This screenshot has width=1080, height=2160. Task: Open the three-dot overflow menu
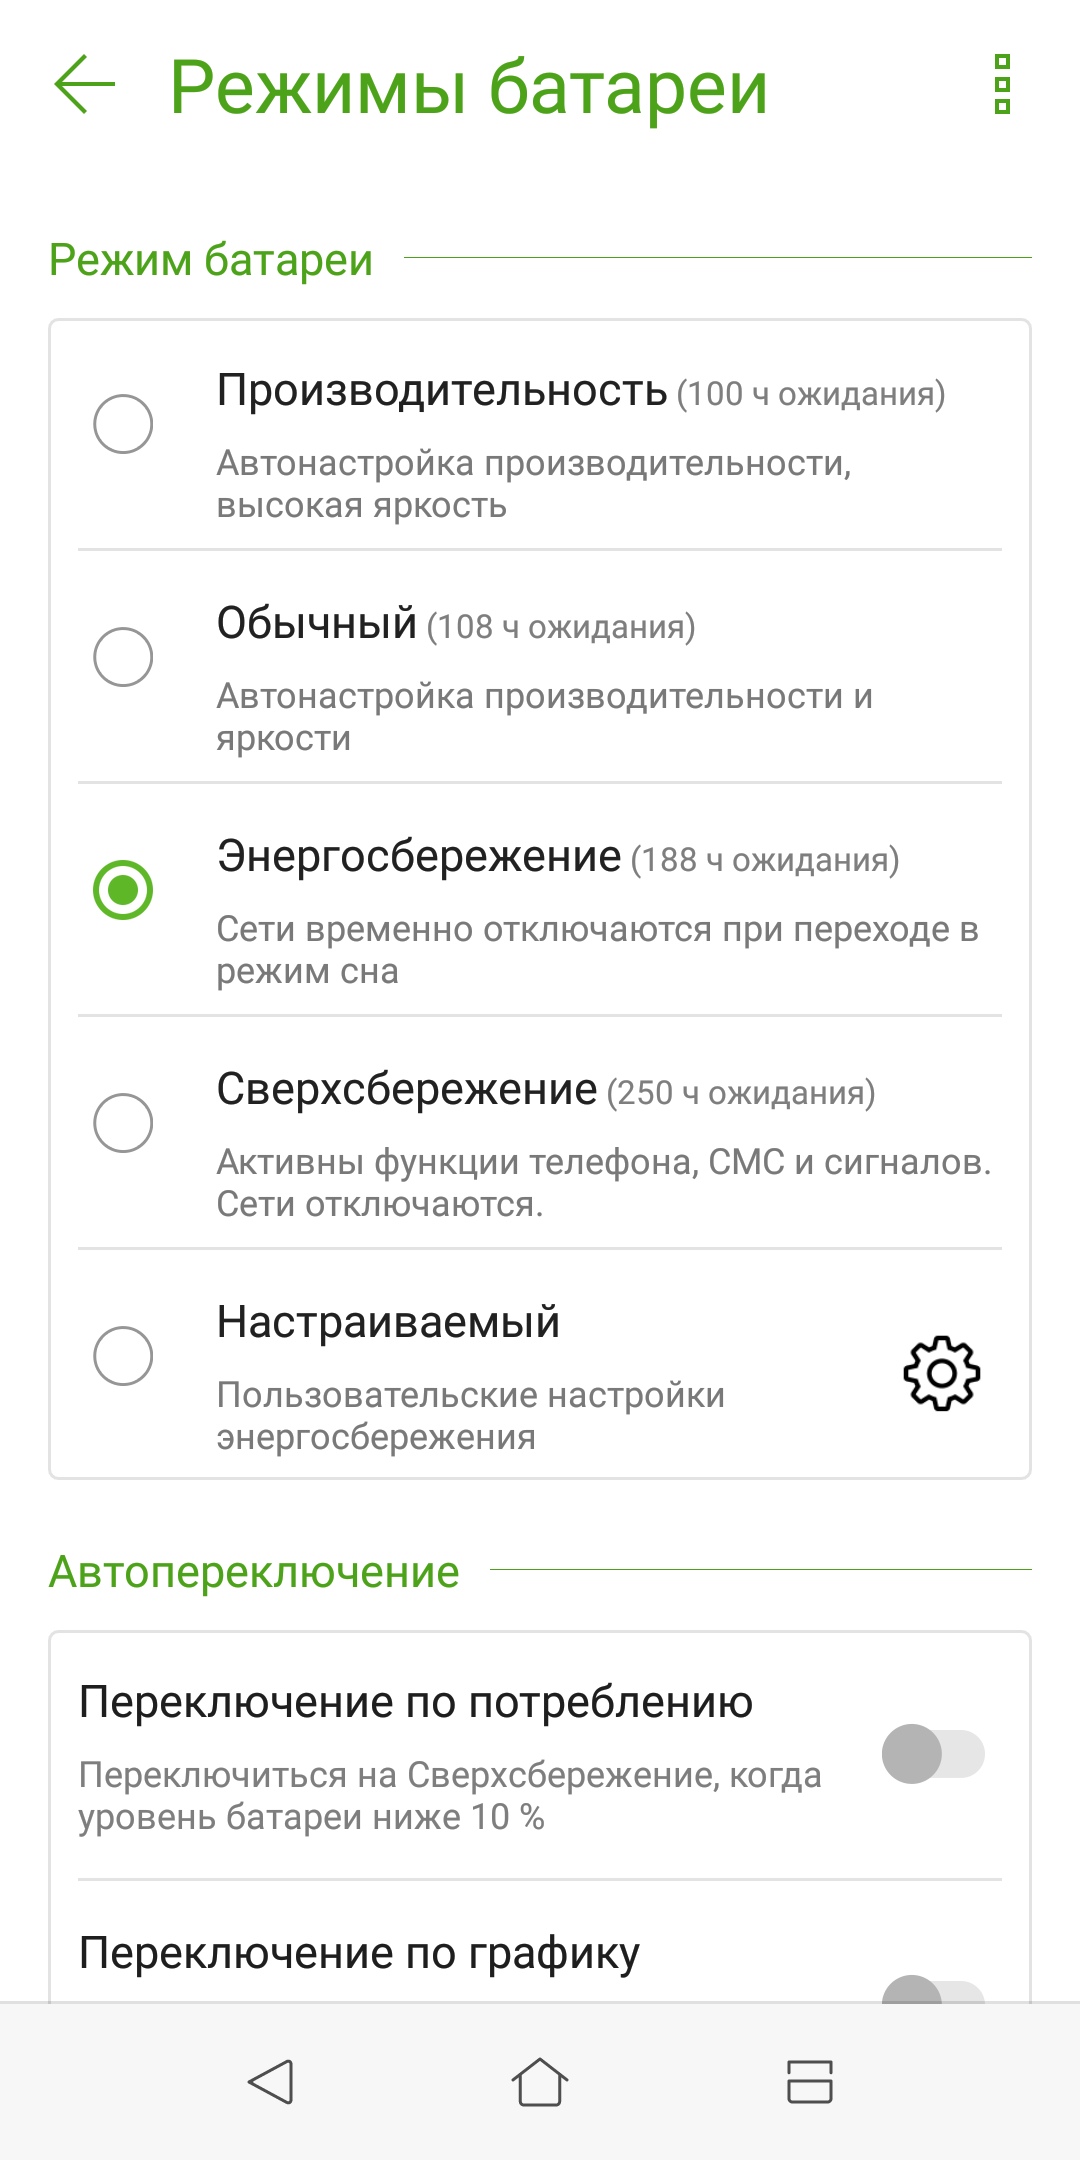(x=1002, y=85)
